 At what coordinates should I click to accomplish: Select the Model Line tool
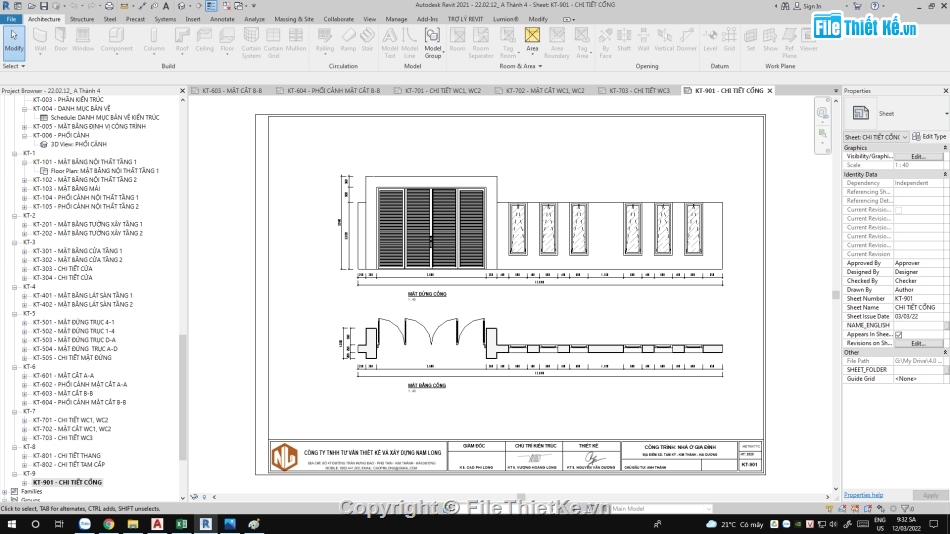point(410,42)
